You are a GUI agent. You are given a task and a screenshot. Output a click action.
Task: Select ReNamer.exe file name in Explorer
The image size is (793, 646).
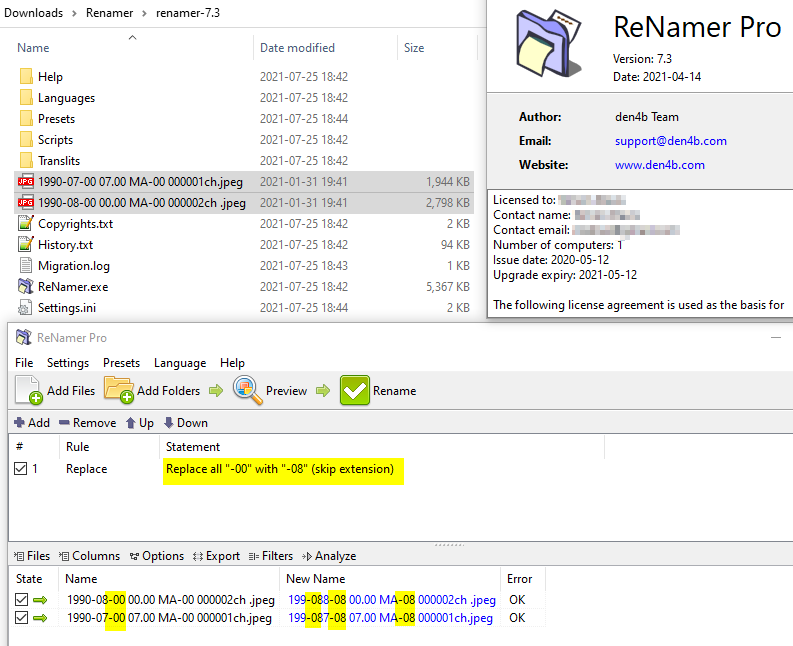point(73,287)
